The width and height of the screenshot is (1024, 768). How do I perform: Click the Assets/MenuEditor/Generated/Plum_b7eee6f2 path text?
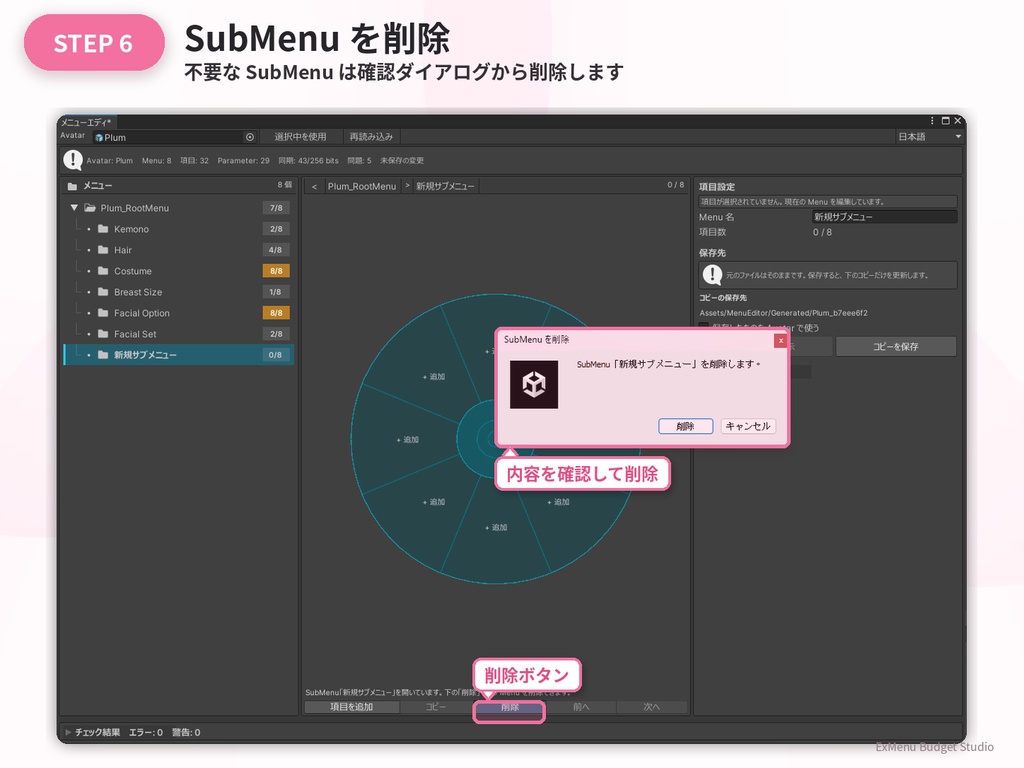pyautogui.click(x=784, y=313)
